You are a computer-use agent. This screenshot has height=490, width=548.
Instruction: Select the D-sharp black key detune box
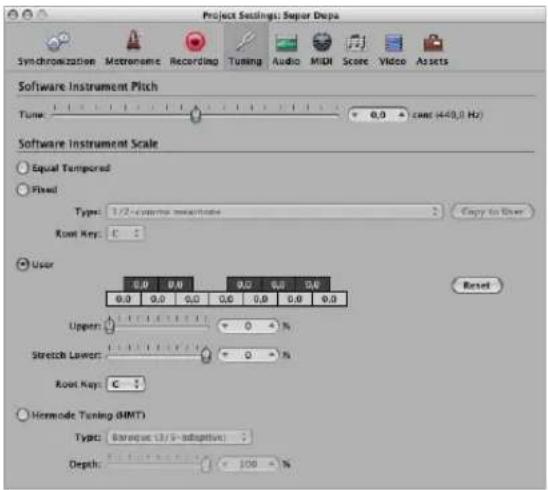coord(175,284)
